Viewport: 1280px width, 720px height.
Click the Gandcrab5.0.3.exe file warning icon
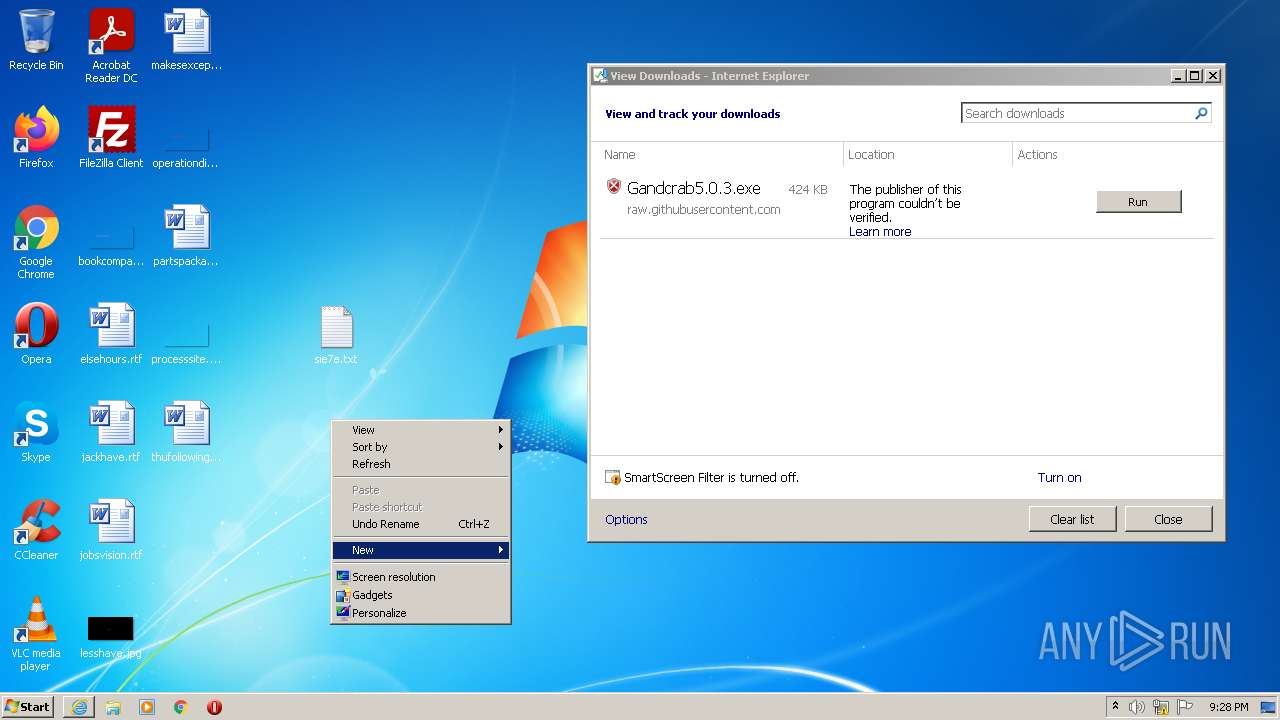tap(614, 187)
